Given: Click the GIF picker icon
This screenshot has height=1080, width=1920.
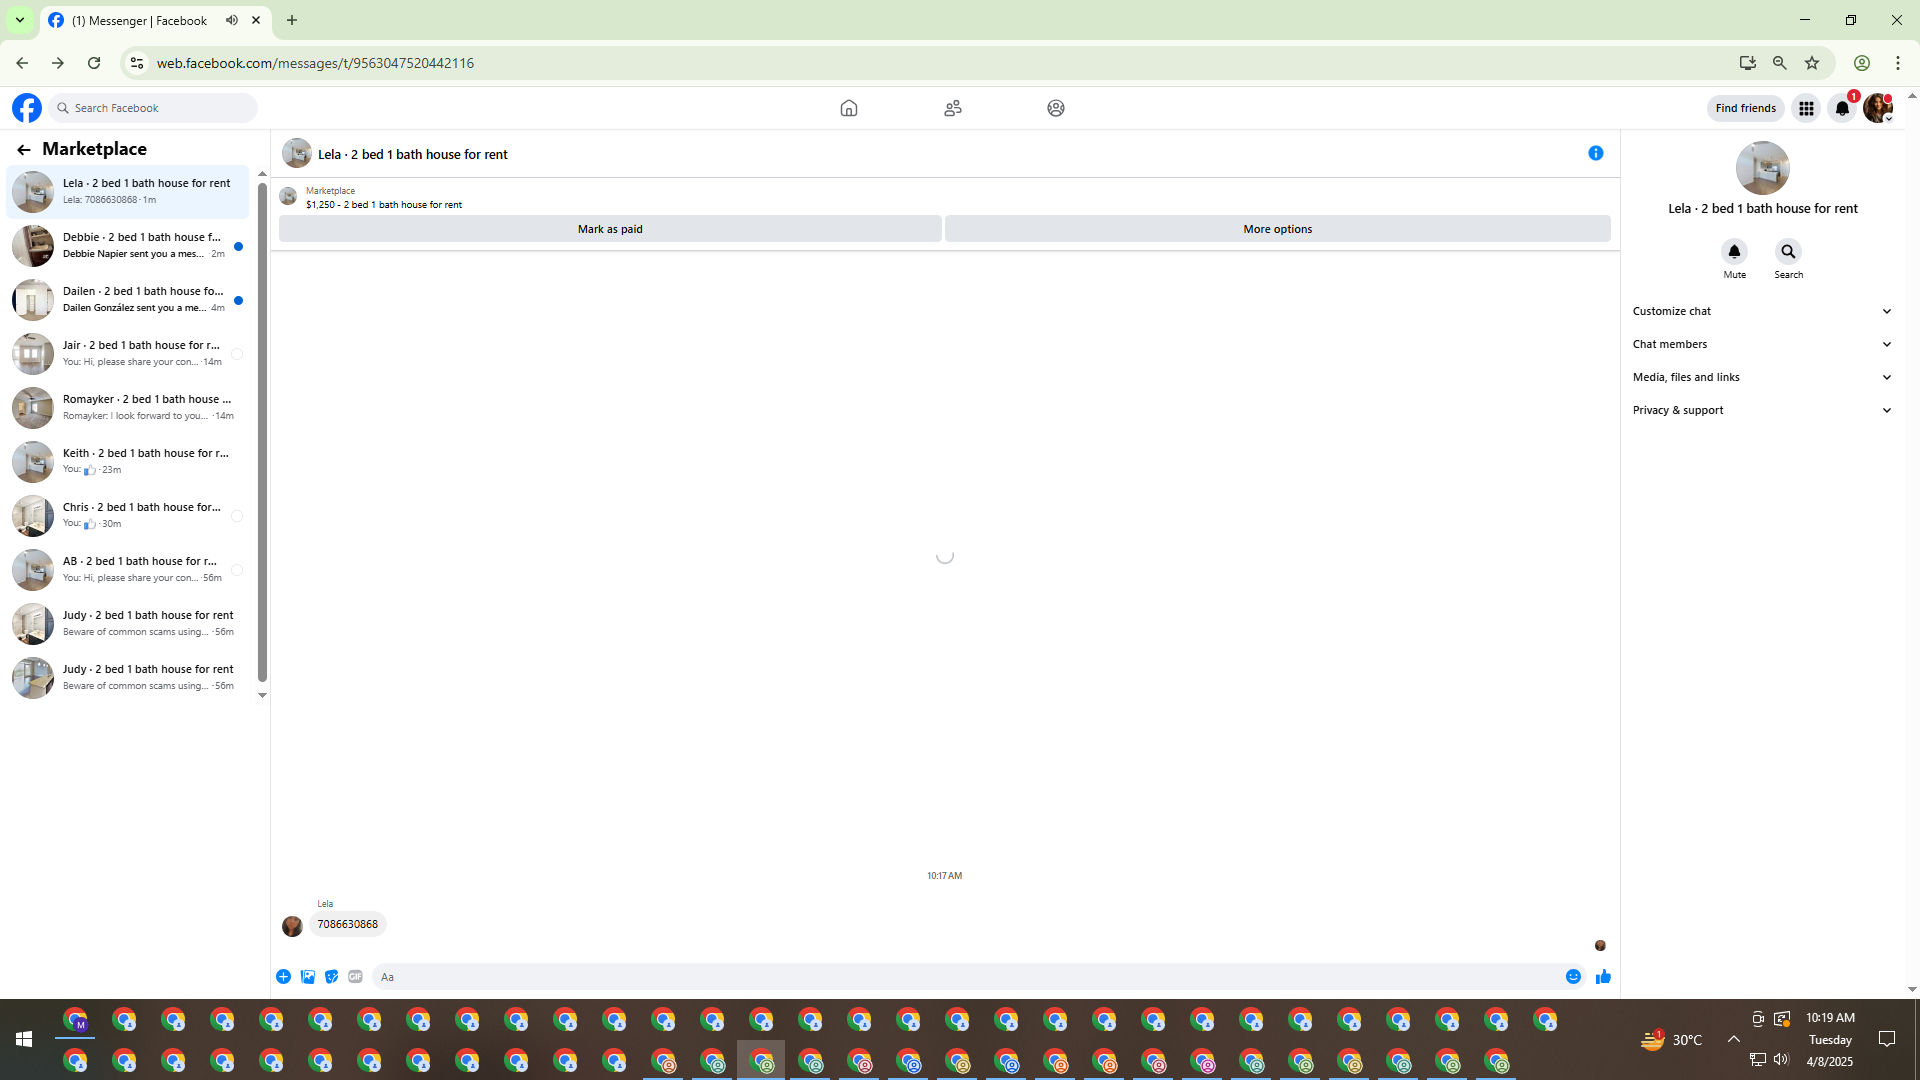Looking at the screenshot, I should [355, 977].
